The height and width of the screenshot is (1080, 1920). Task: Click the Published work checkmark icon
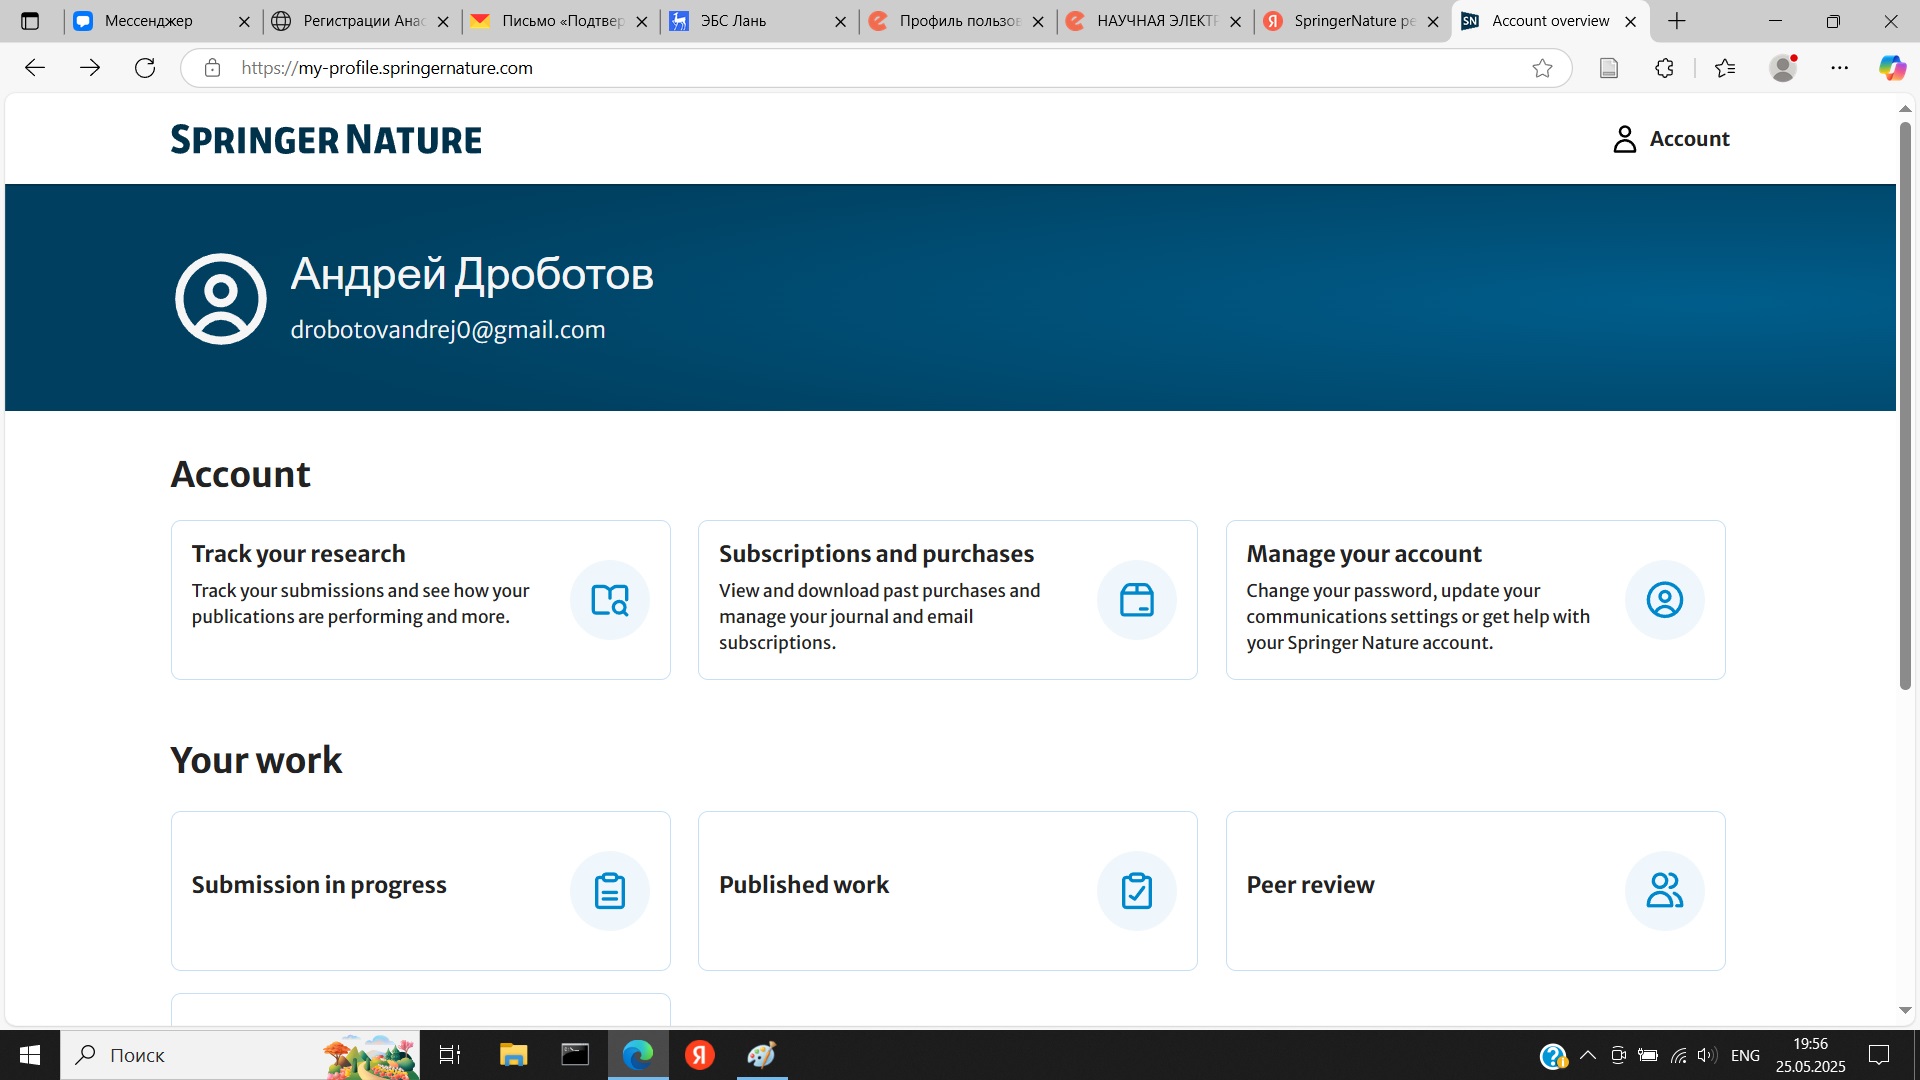(x=1136, y=891)
